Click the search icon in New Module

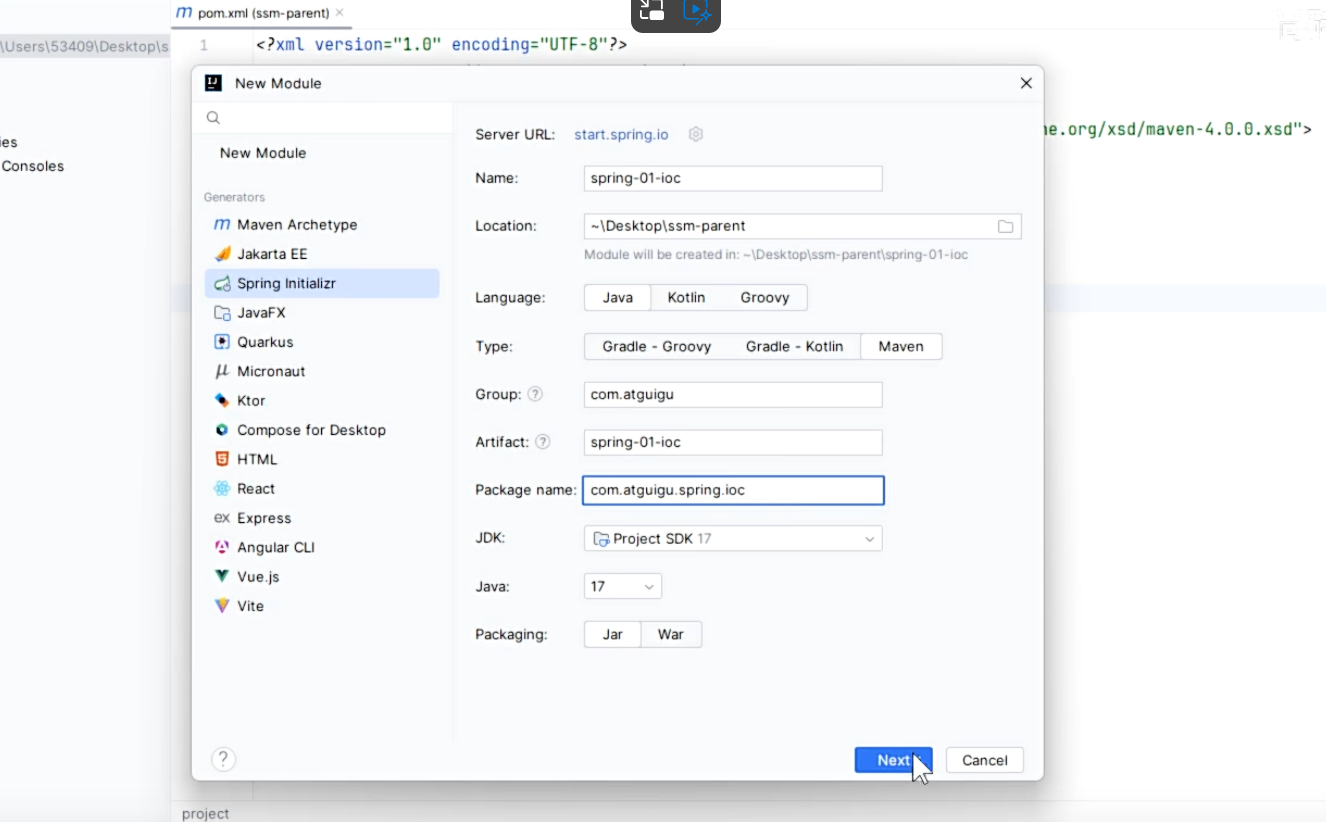tap(213, 118)
